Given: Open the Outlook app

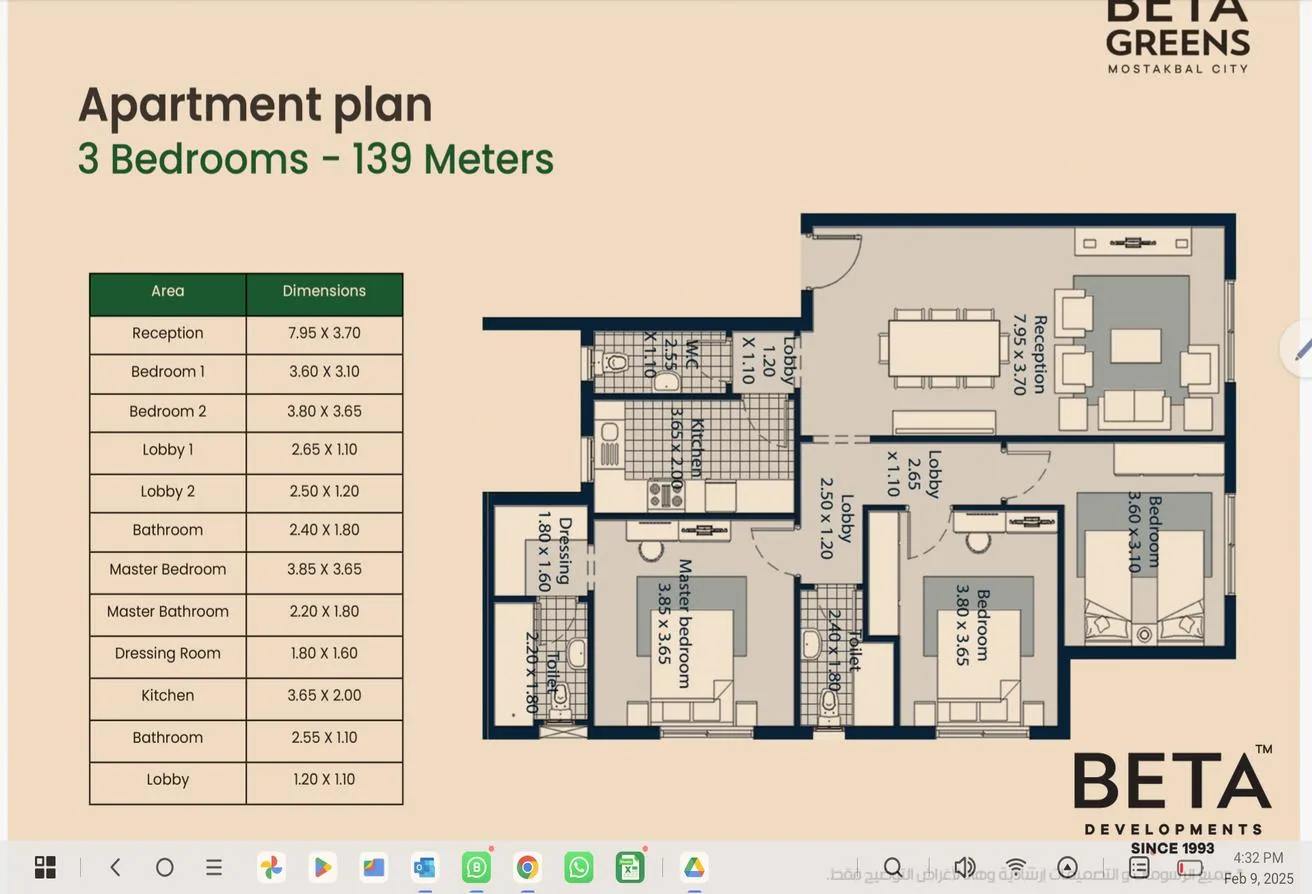Looking at the screenshot, I should tap(424, 867).
